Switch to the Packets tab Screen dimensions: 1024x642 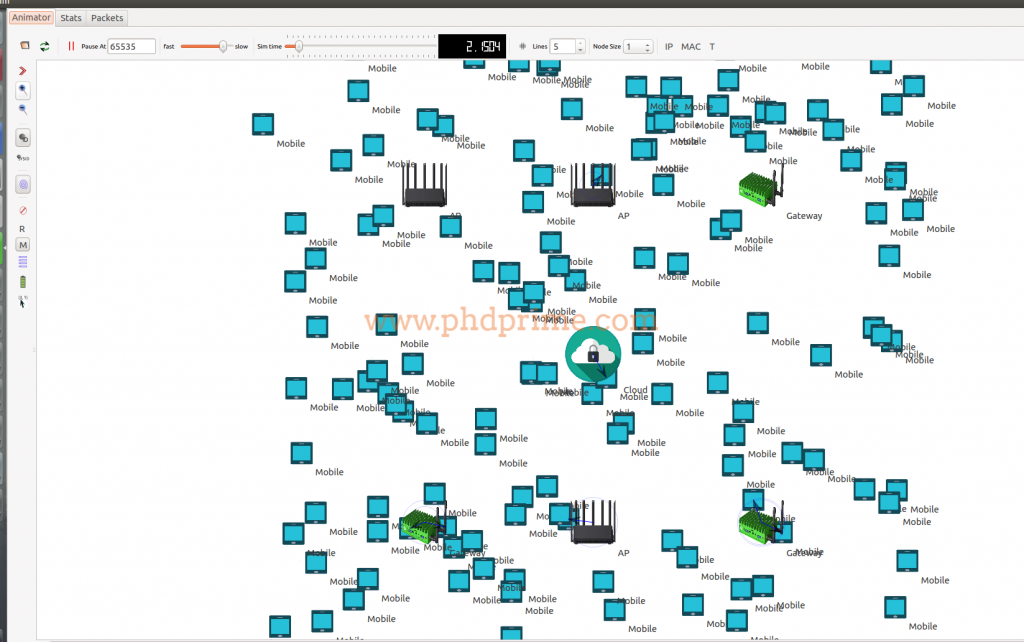tap(106, 17)
